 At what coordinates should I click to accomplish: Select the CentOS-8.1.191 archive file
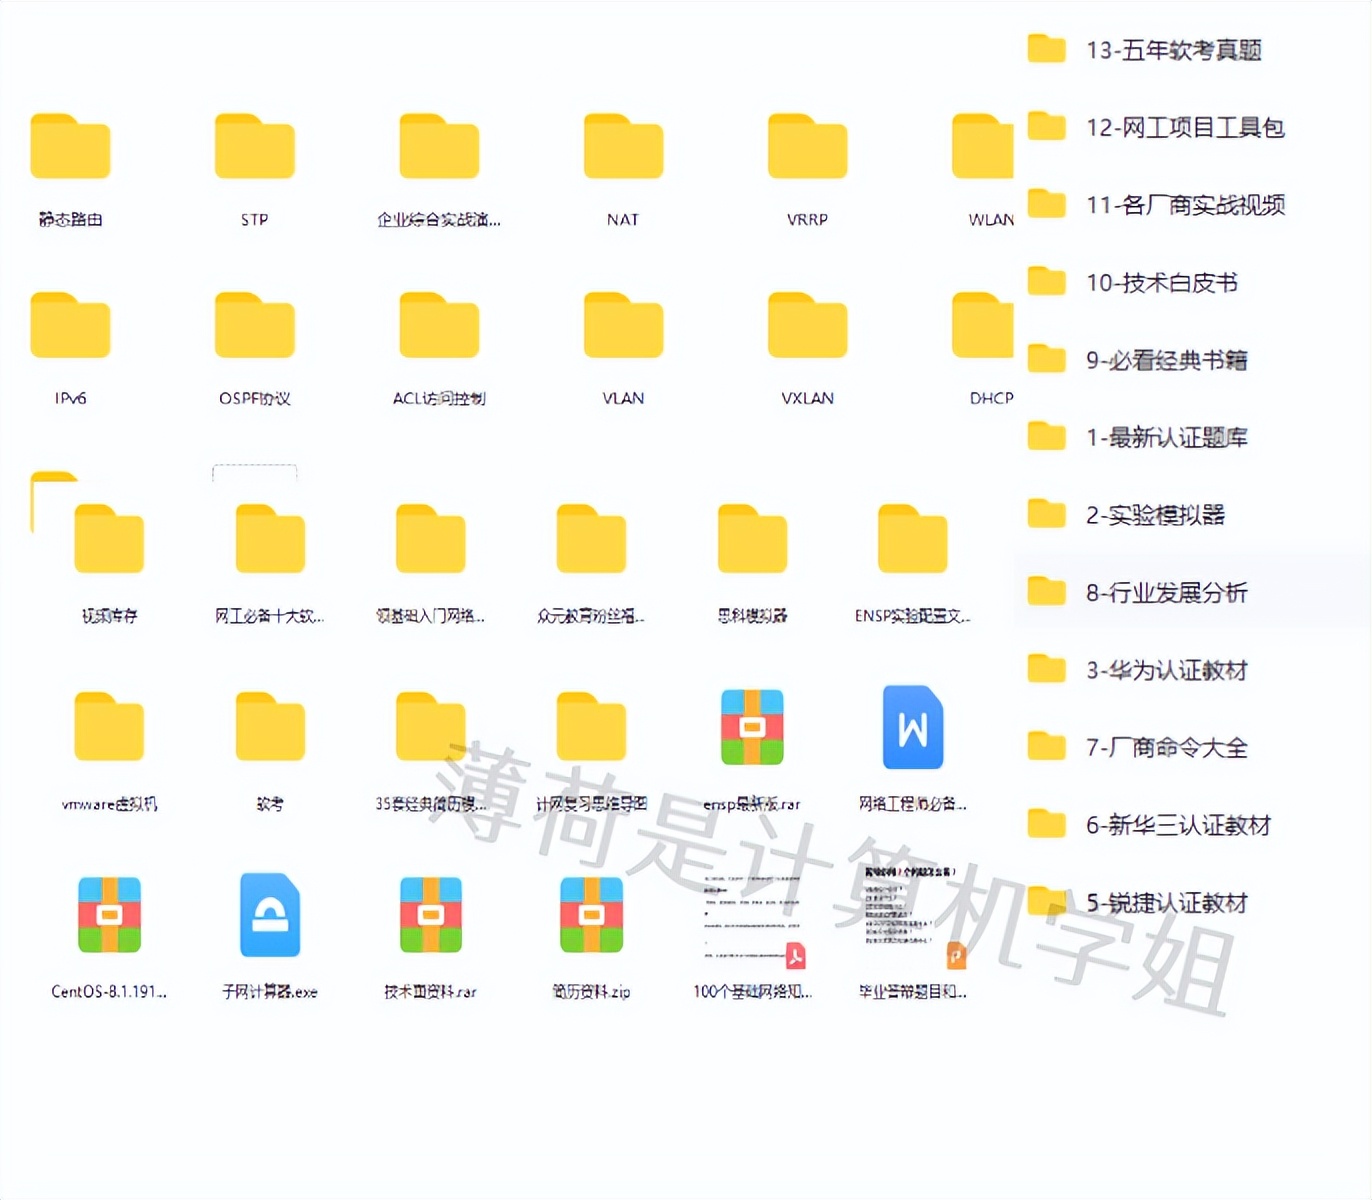pos(108,917)
